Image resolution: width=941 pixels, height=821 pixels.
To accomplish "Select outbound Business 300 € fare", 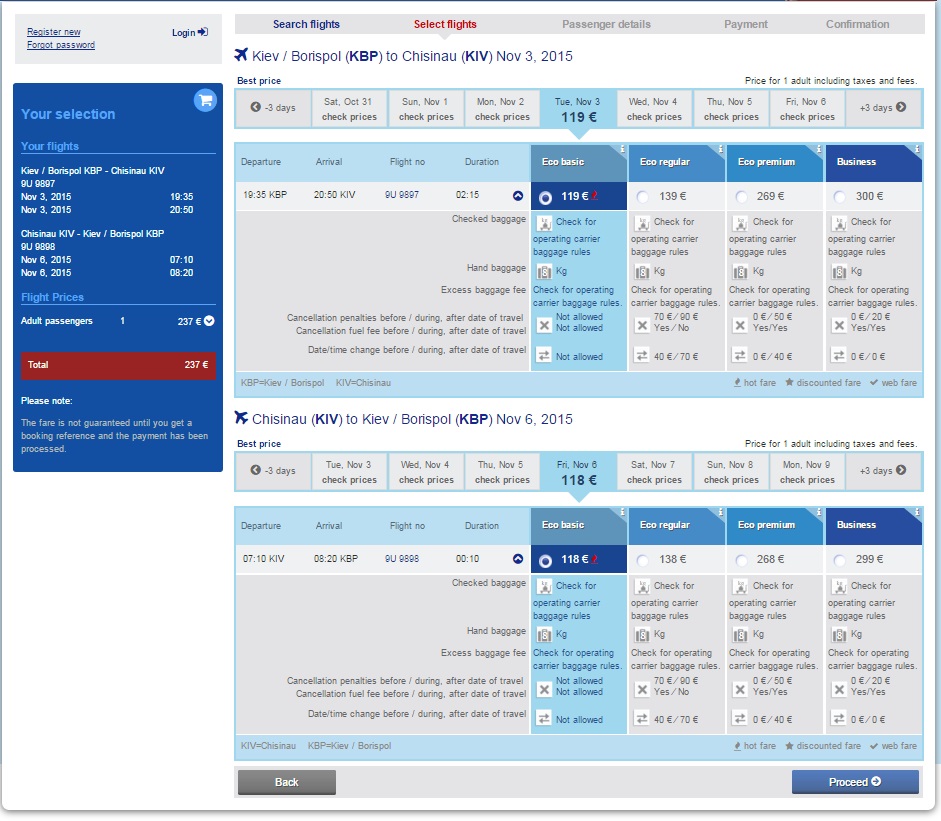I will [x=839, y=197].
